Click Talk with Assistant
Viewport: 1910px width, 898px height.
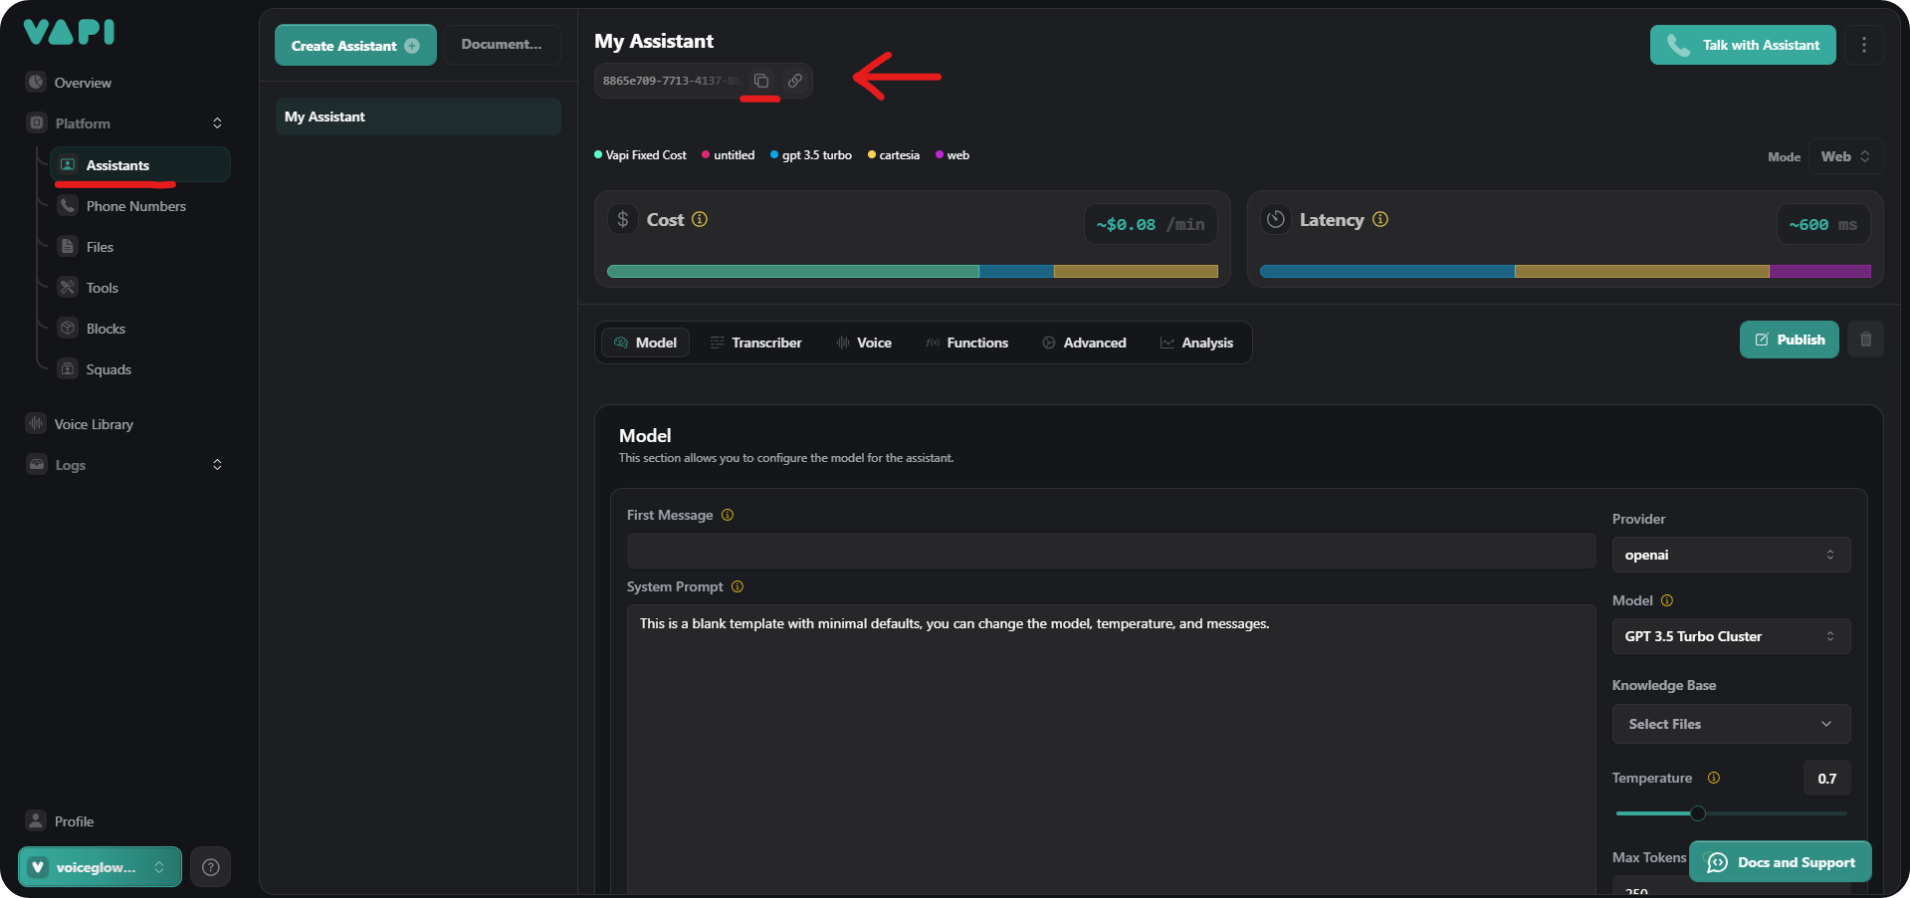tap(1743, 45)
